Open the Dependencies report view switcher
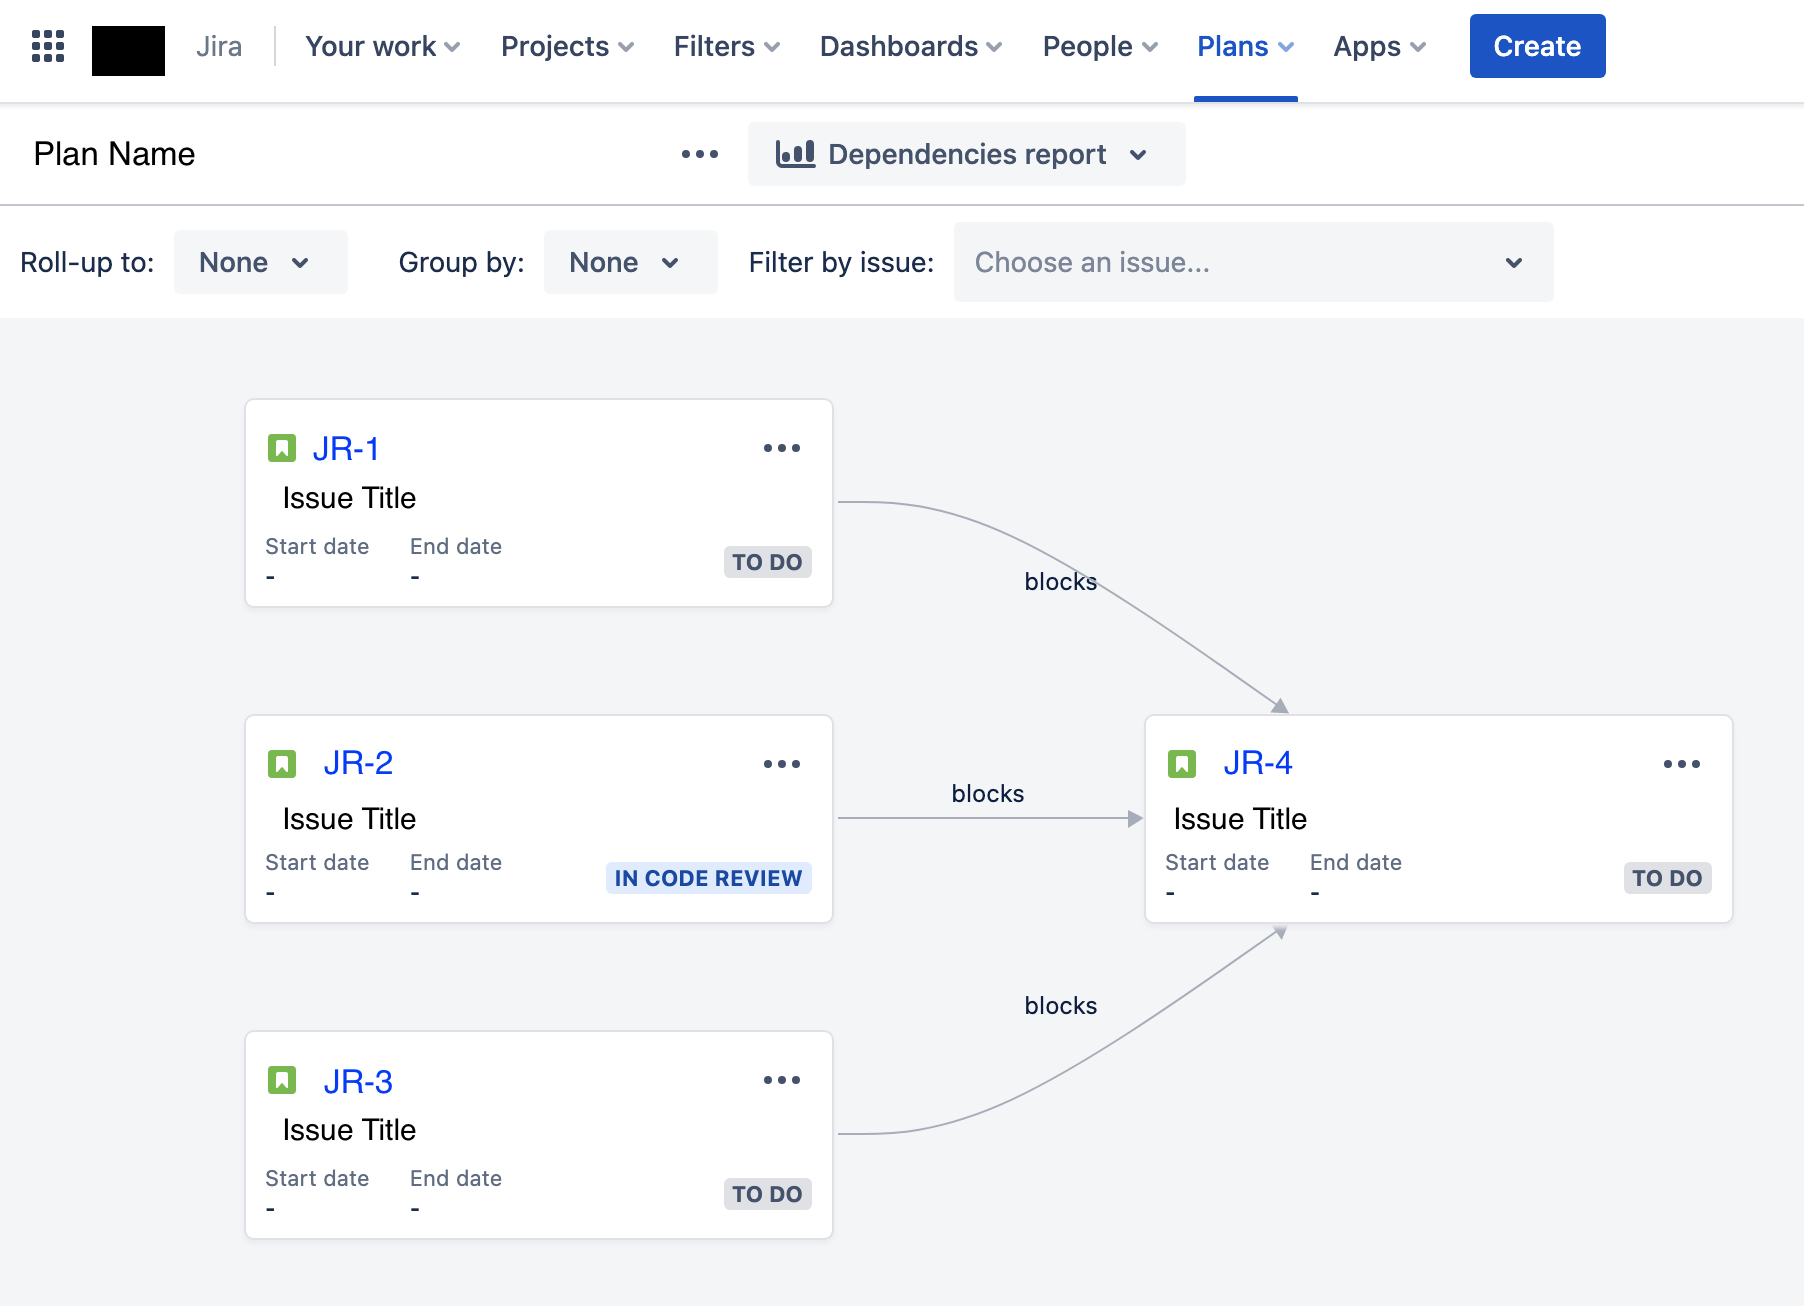 point(965,154)
